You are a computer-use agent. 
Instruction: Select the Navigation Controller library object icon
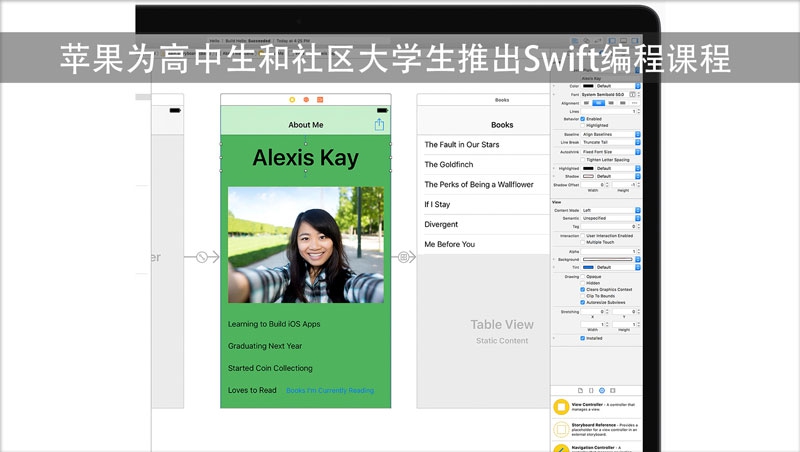coord(561,448)
